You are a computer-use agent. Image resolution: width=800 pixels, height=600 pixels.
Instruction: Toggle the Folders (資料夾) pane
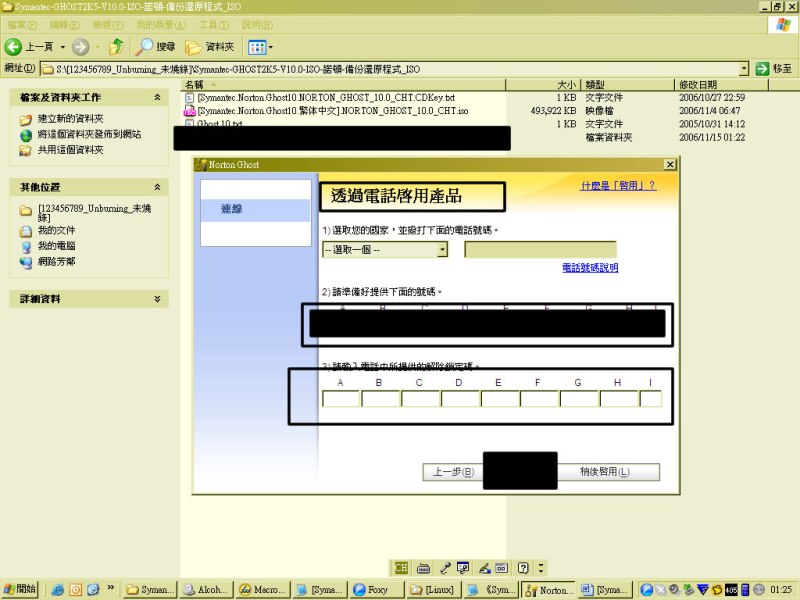(210, 47)
